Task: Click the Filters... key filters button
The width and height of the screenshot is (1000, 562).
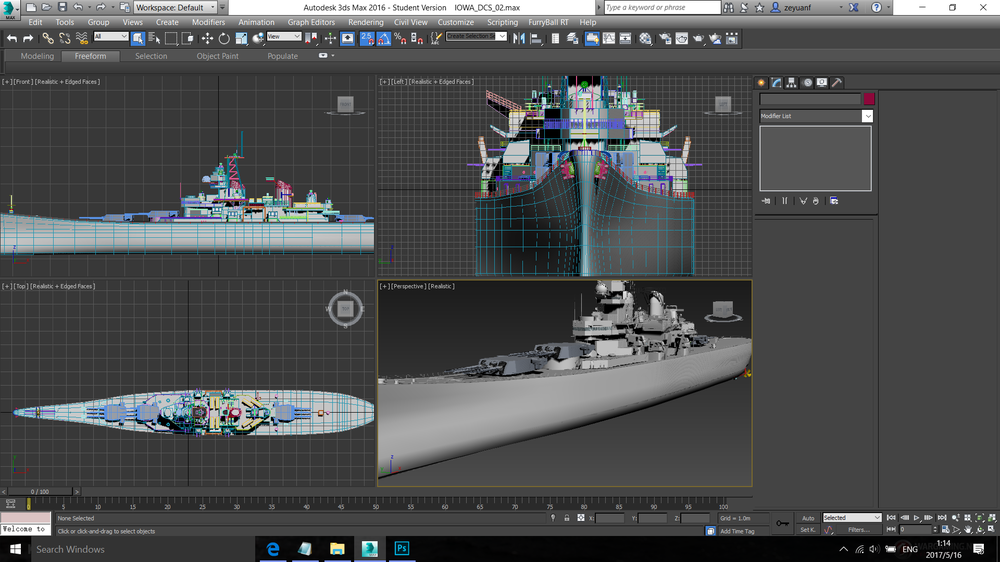Action: tap(858, 530)
